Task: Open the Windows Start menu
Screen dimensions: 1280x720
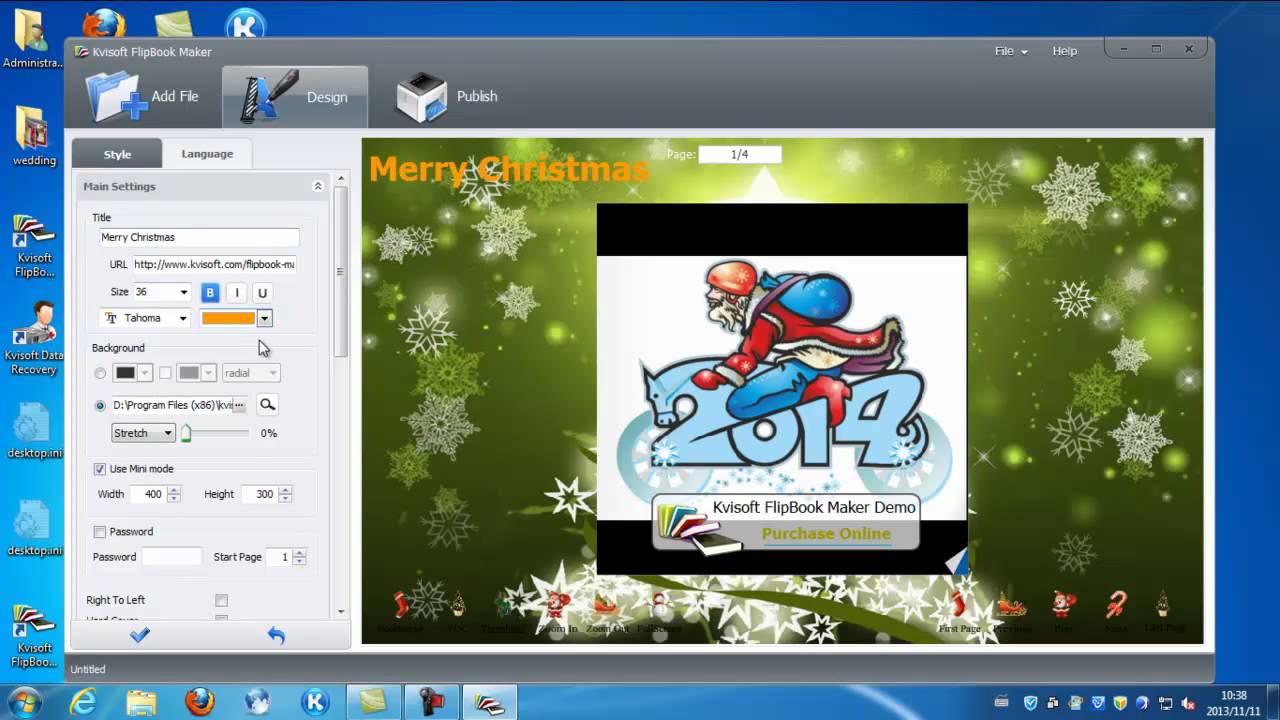Action: [23, 702]
